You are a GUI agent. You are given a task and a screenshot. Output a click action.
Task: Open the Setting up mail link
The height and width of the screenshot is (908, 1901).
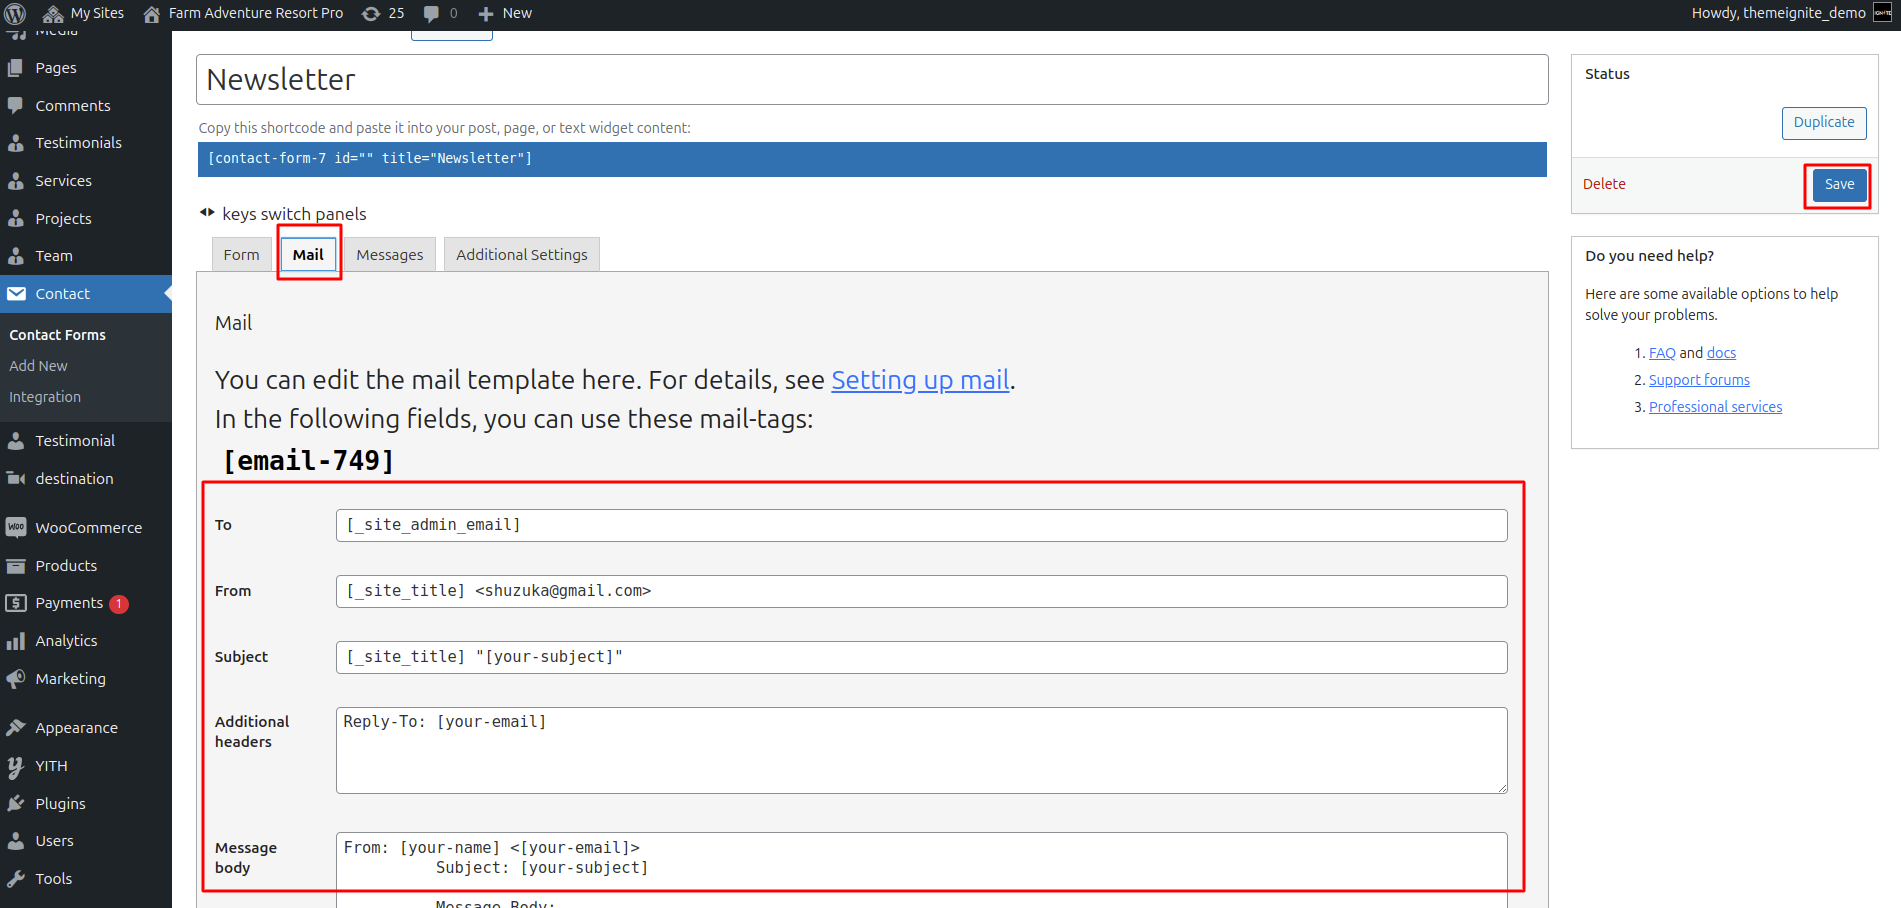tap(919, 380)
